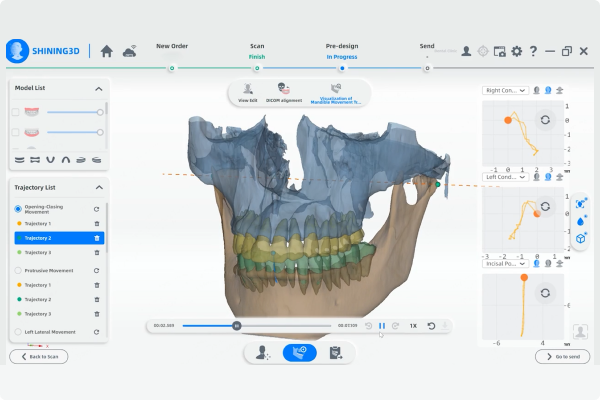Image resolution: width=600 pixels, height=400 pixels.
Task: Refresh the Opening-Closing Movement trajectory
Action: (97, 209)
